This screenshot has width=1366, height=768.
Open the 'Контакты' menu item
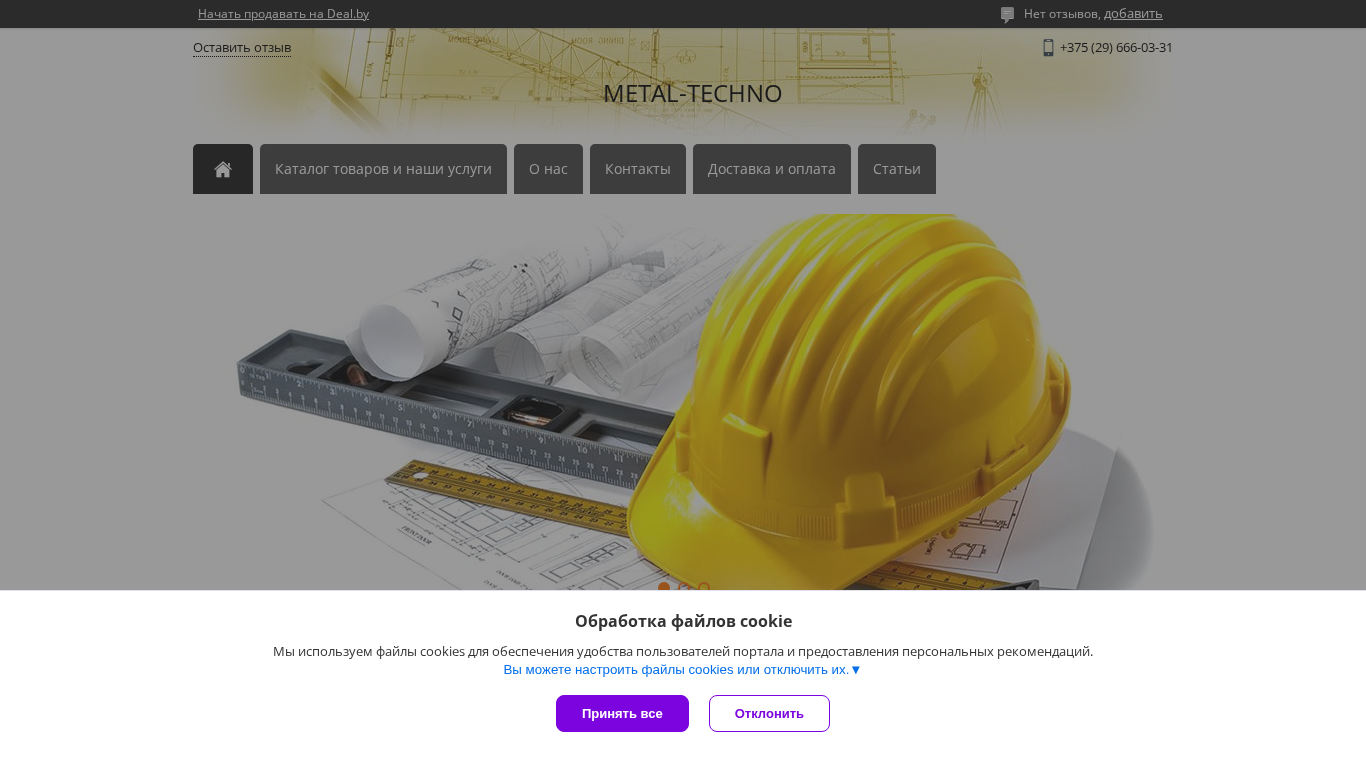[x=638, y=169]
